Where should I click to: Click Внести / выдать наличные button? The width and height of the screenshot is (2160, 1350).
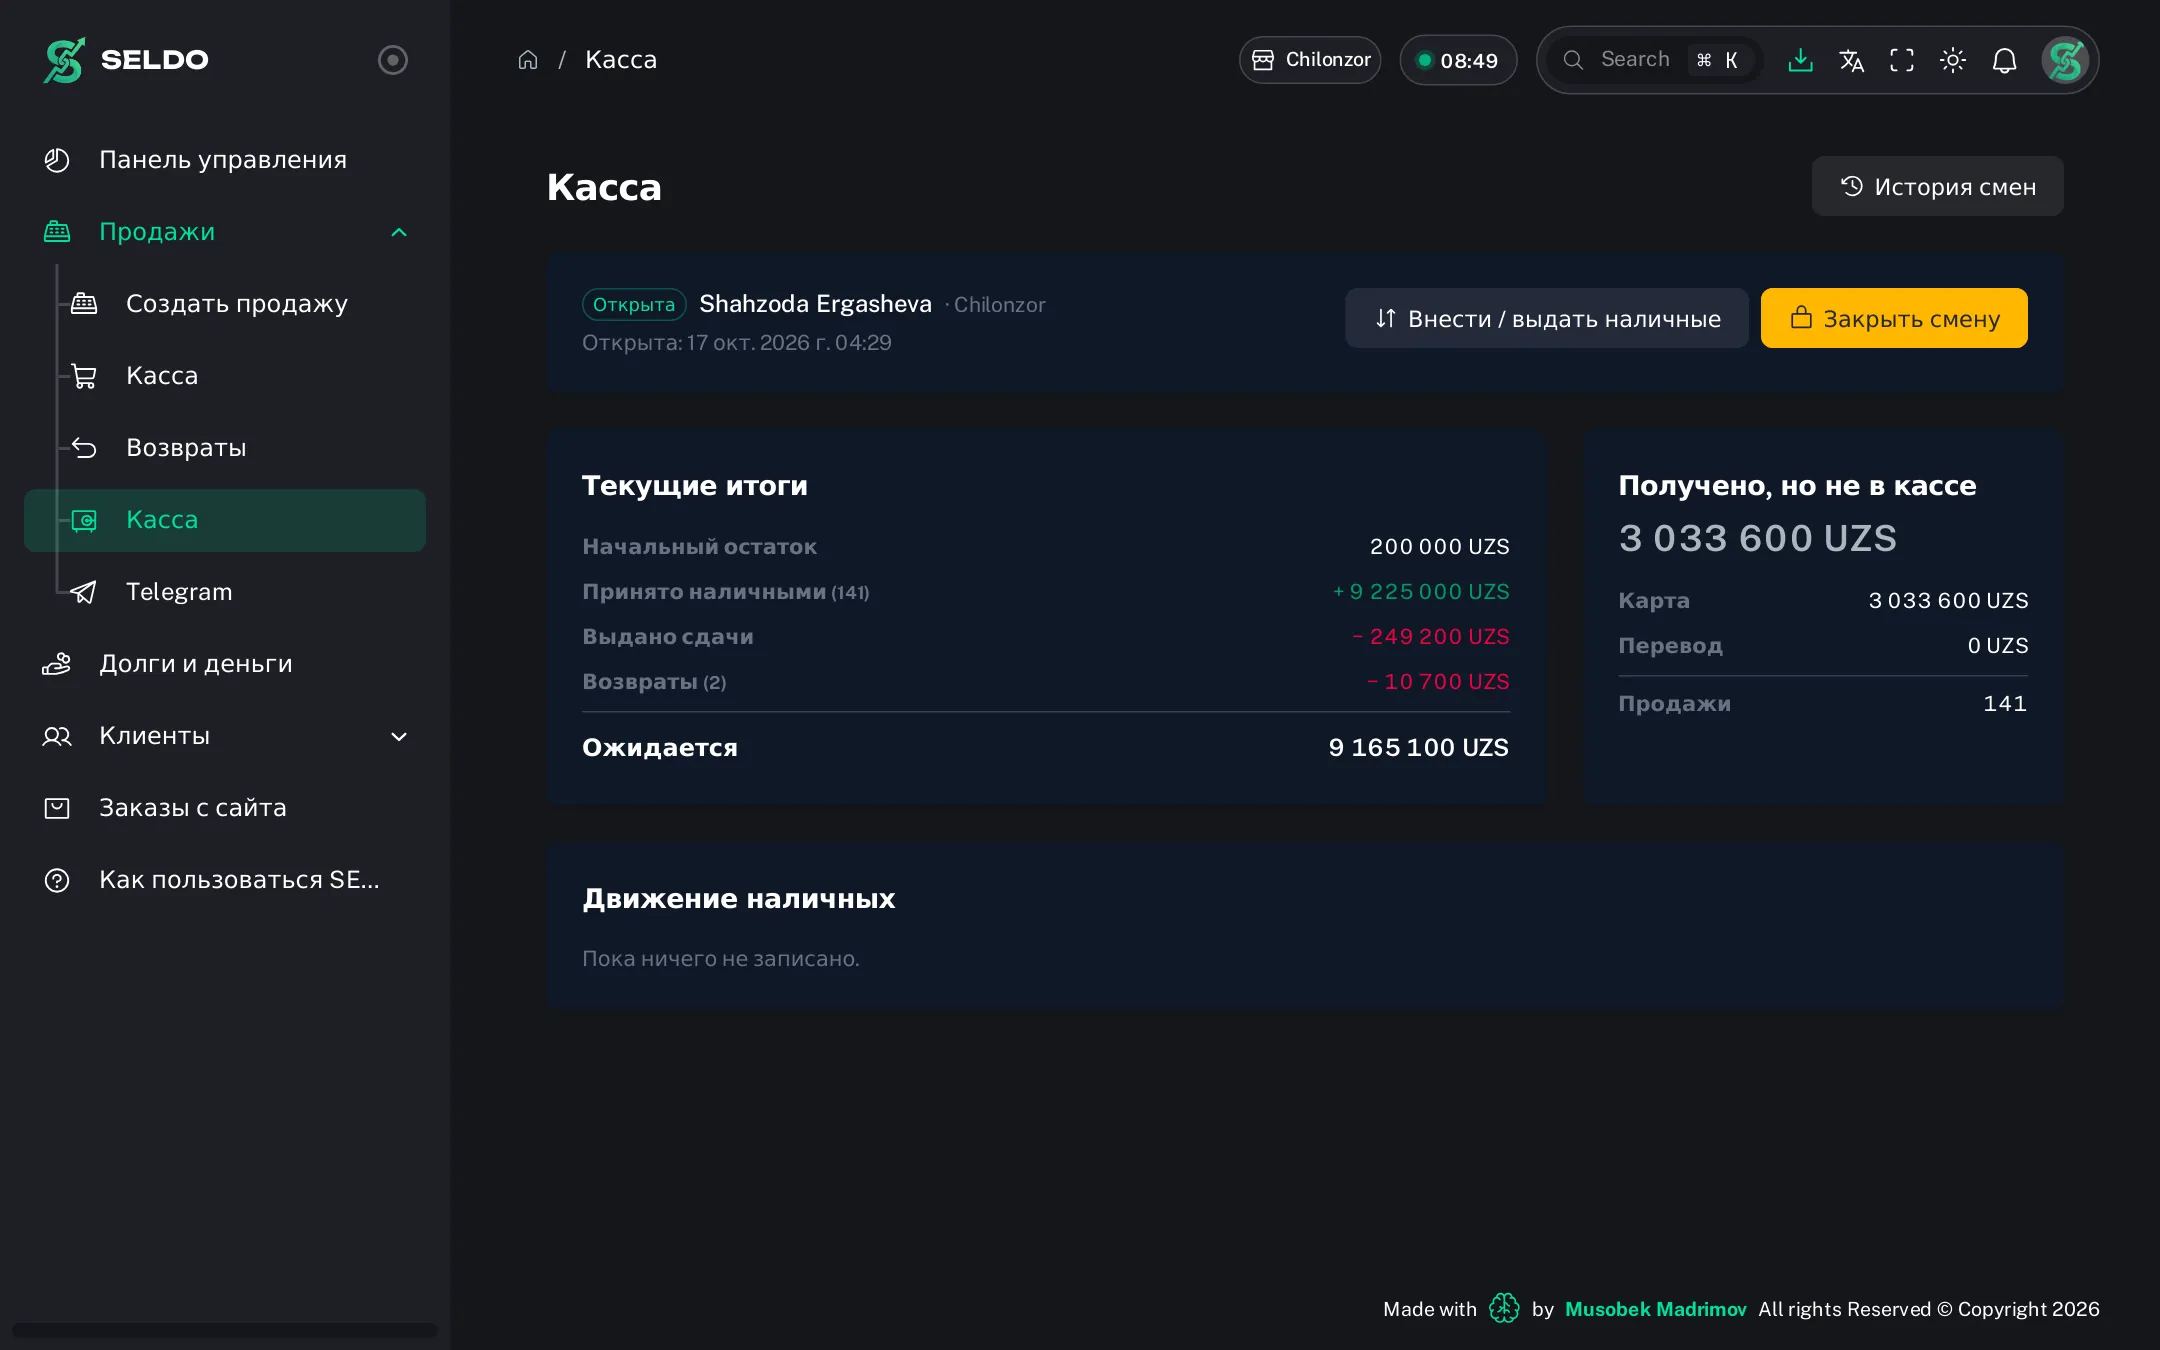tap(1546, 318)
